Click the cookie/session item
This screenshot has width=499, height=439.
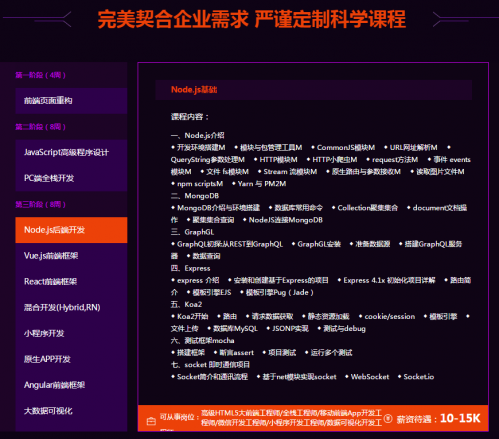[x=390, y=317]
